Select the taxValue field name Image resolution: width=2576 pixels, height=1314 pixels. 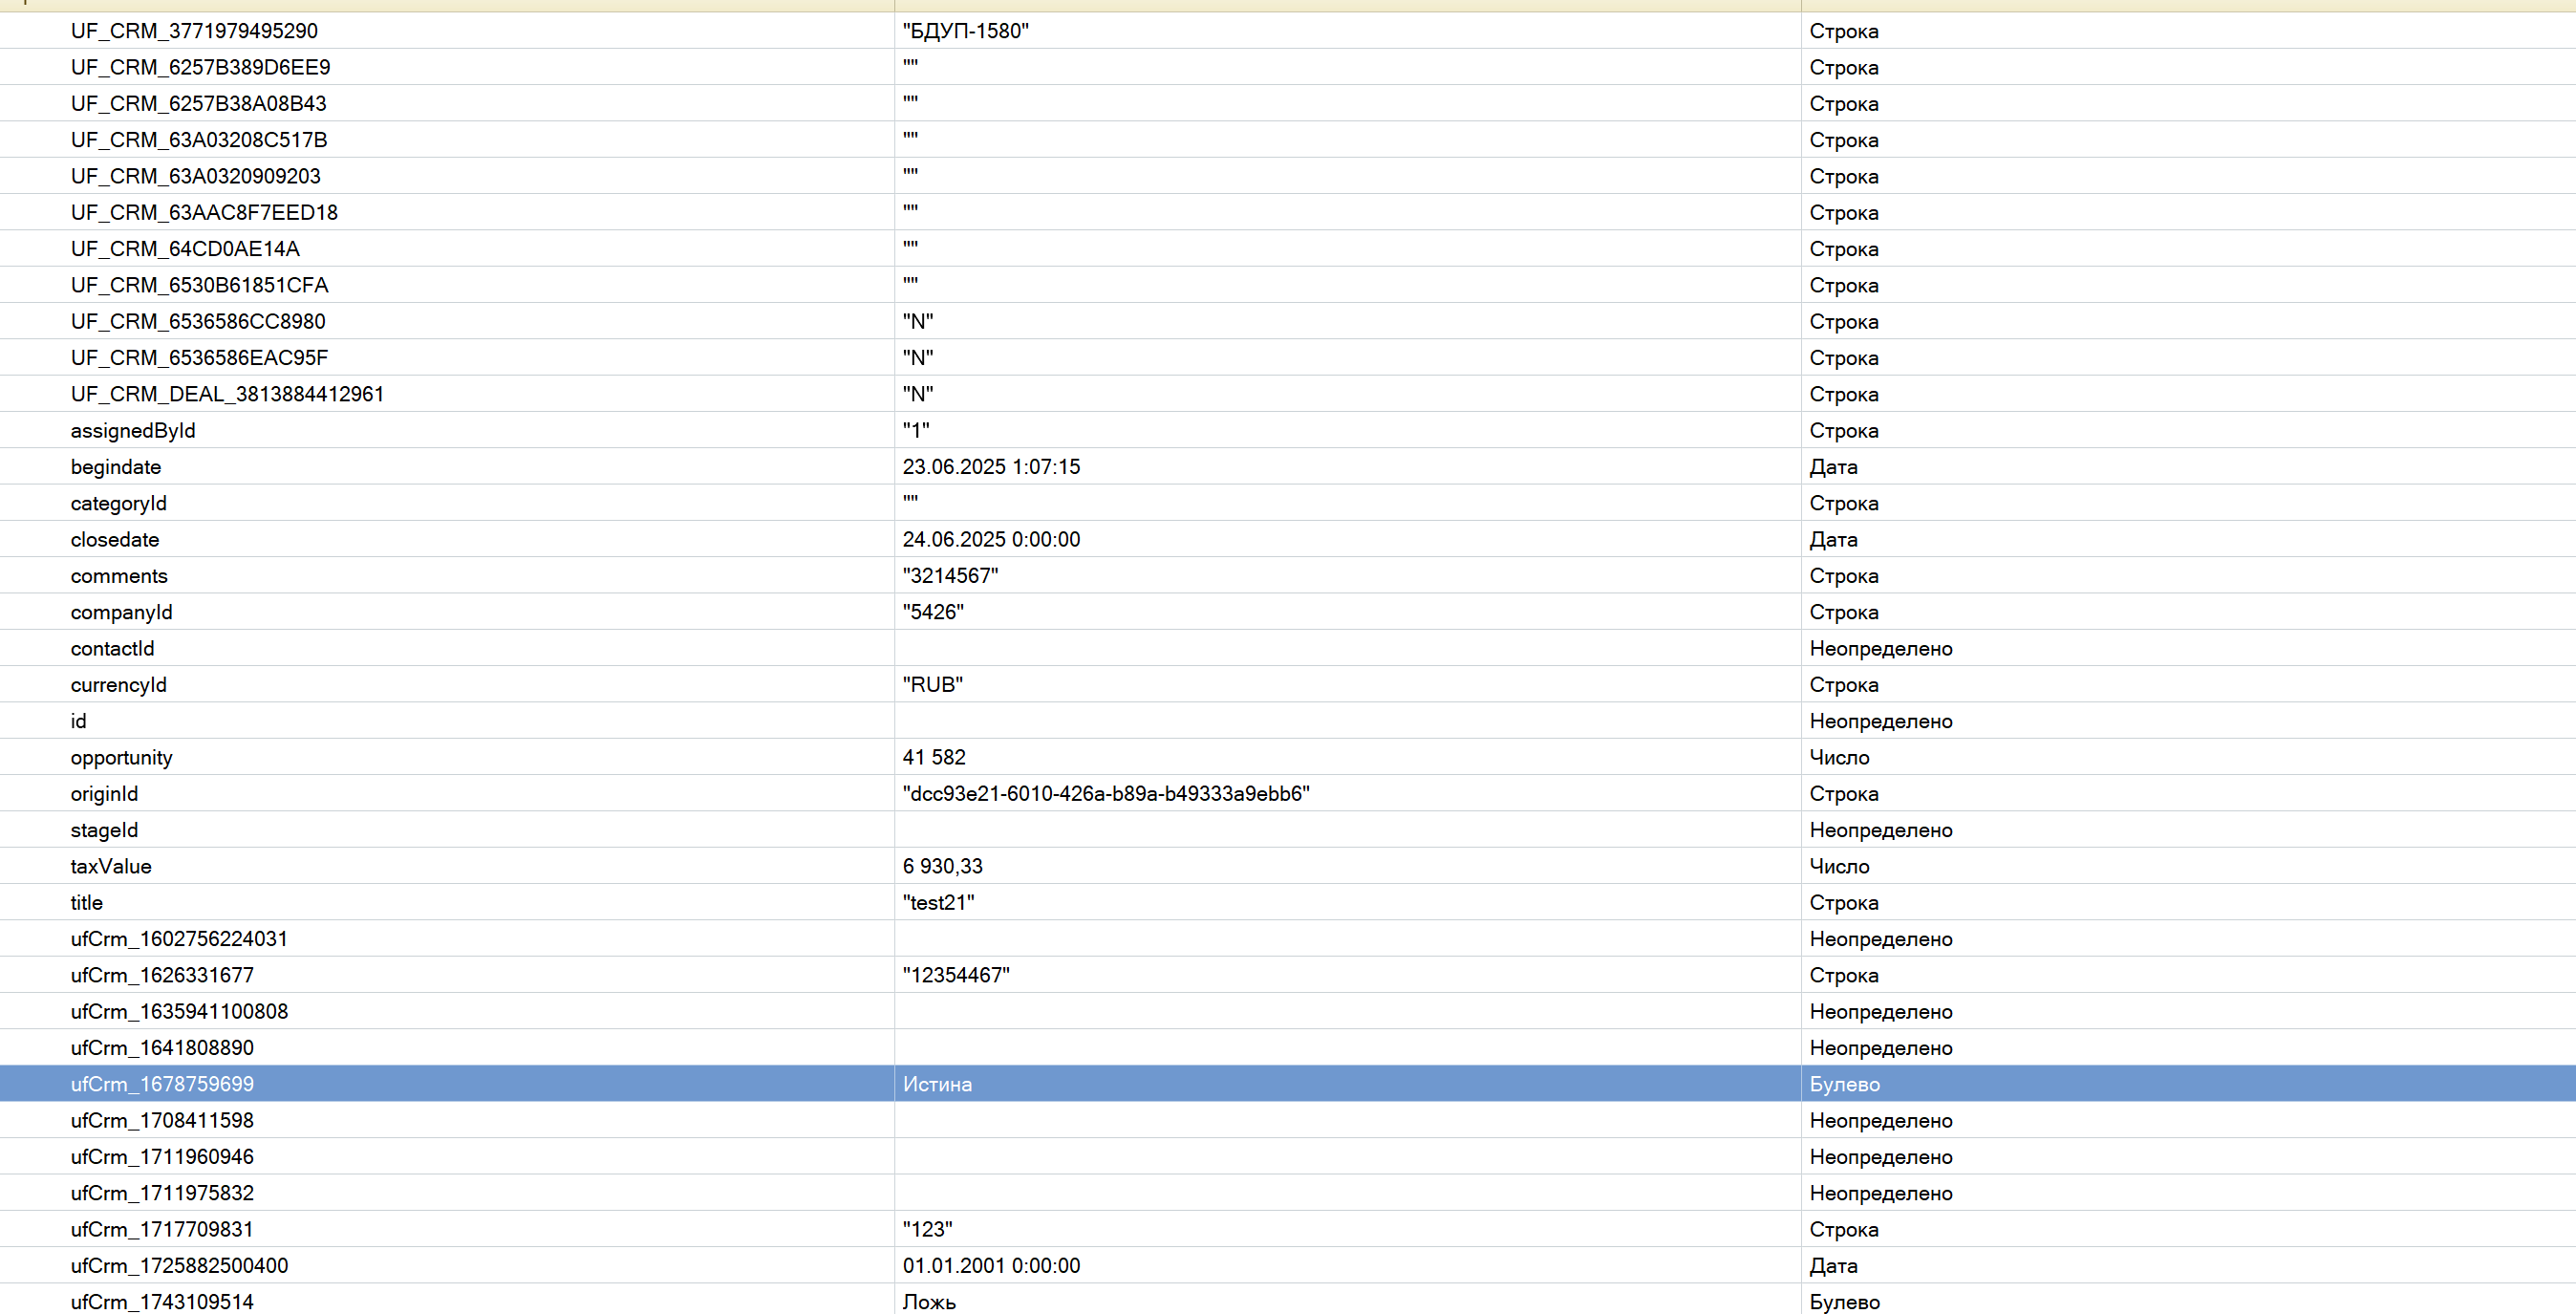pos(111,867)
